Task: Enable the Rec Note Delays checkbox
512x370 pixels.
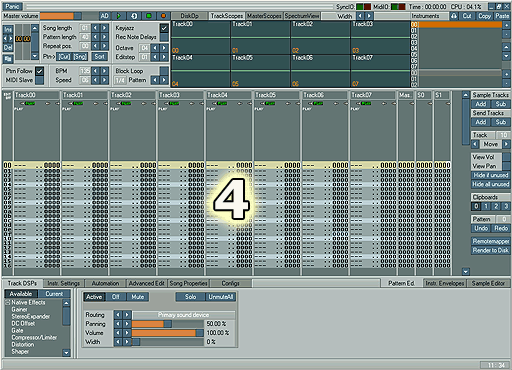Action: pos(164,37)
